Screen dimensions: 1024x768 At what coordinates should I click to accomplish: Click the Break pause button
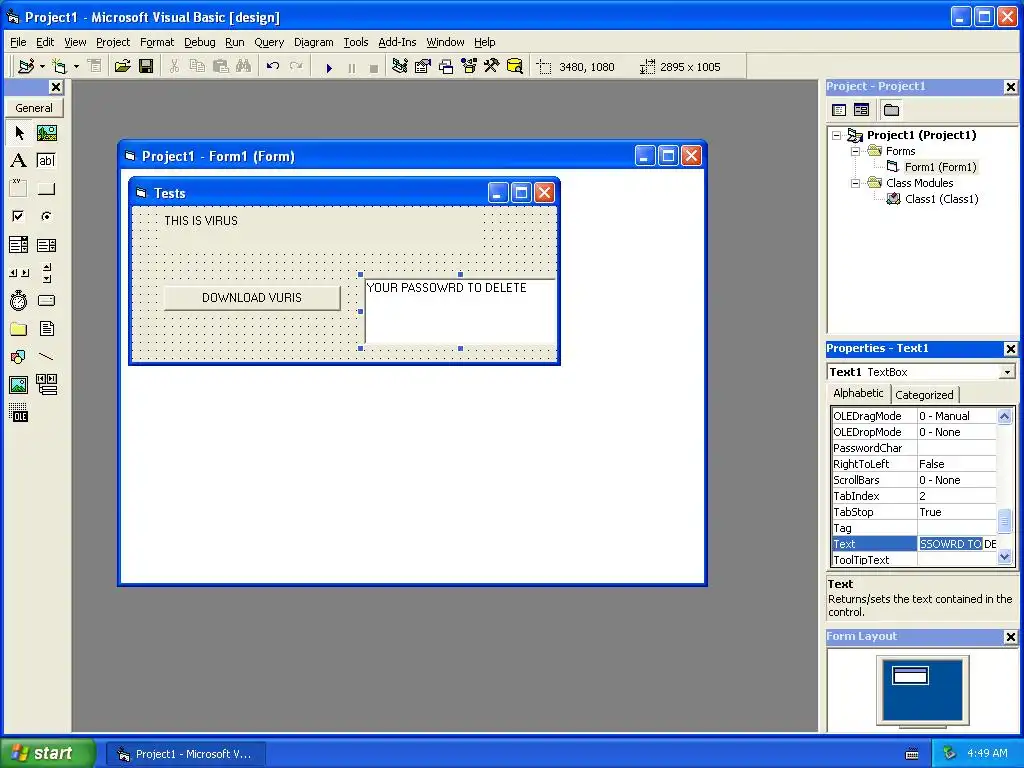(x=351, y=67)
